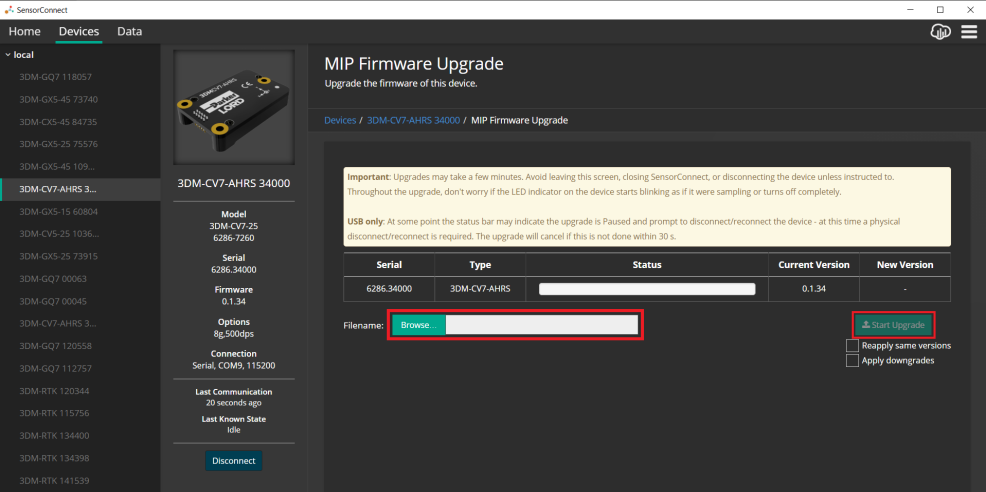Click the Status column header
Screen dimensions: 986x492
tap(647, 265)
